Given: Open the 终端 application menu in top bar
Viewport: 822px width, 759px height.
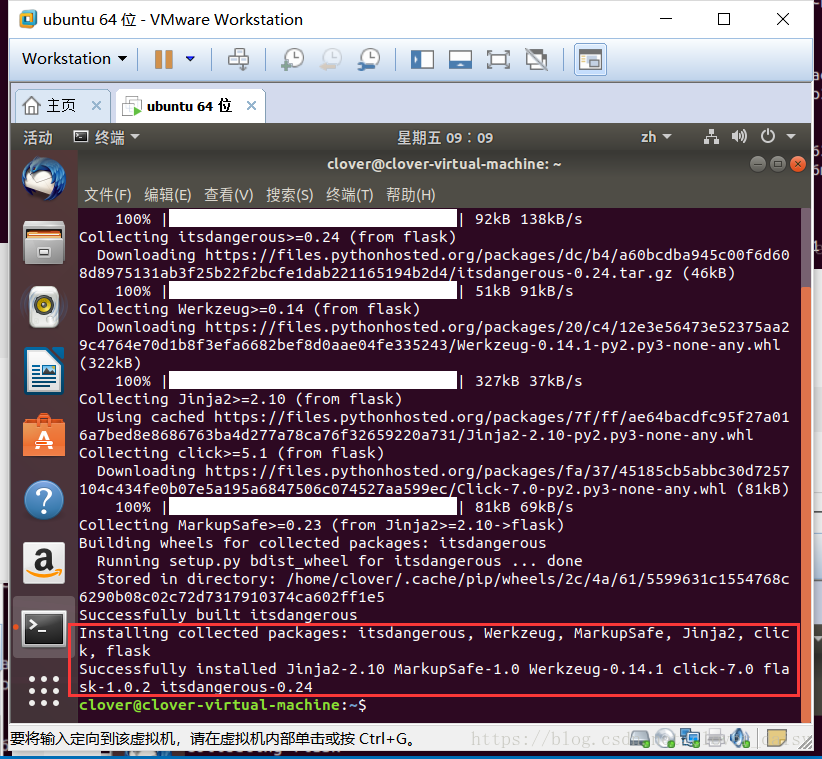Looking at the screenshot, I should (106, 137).
